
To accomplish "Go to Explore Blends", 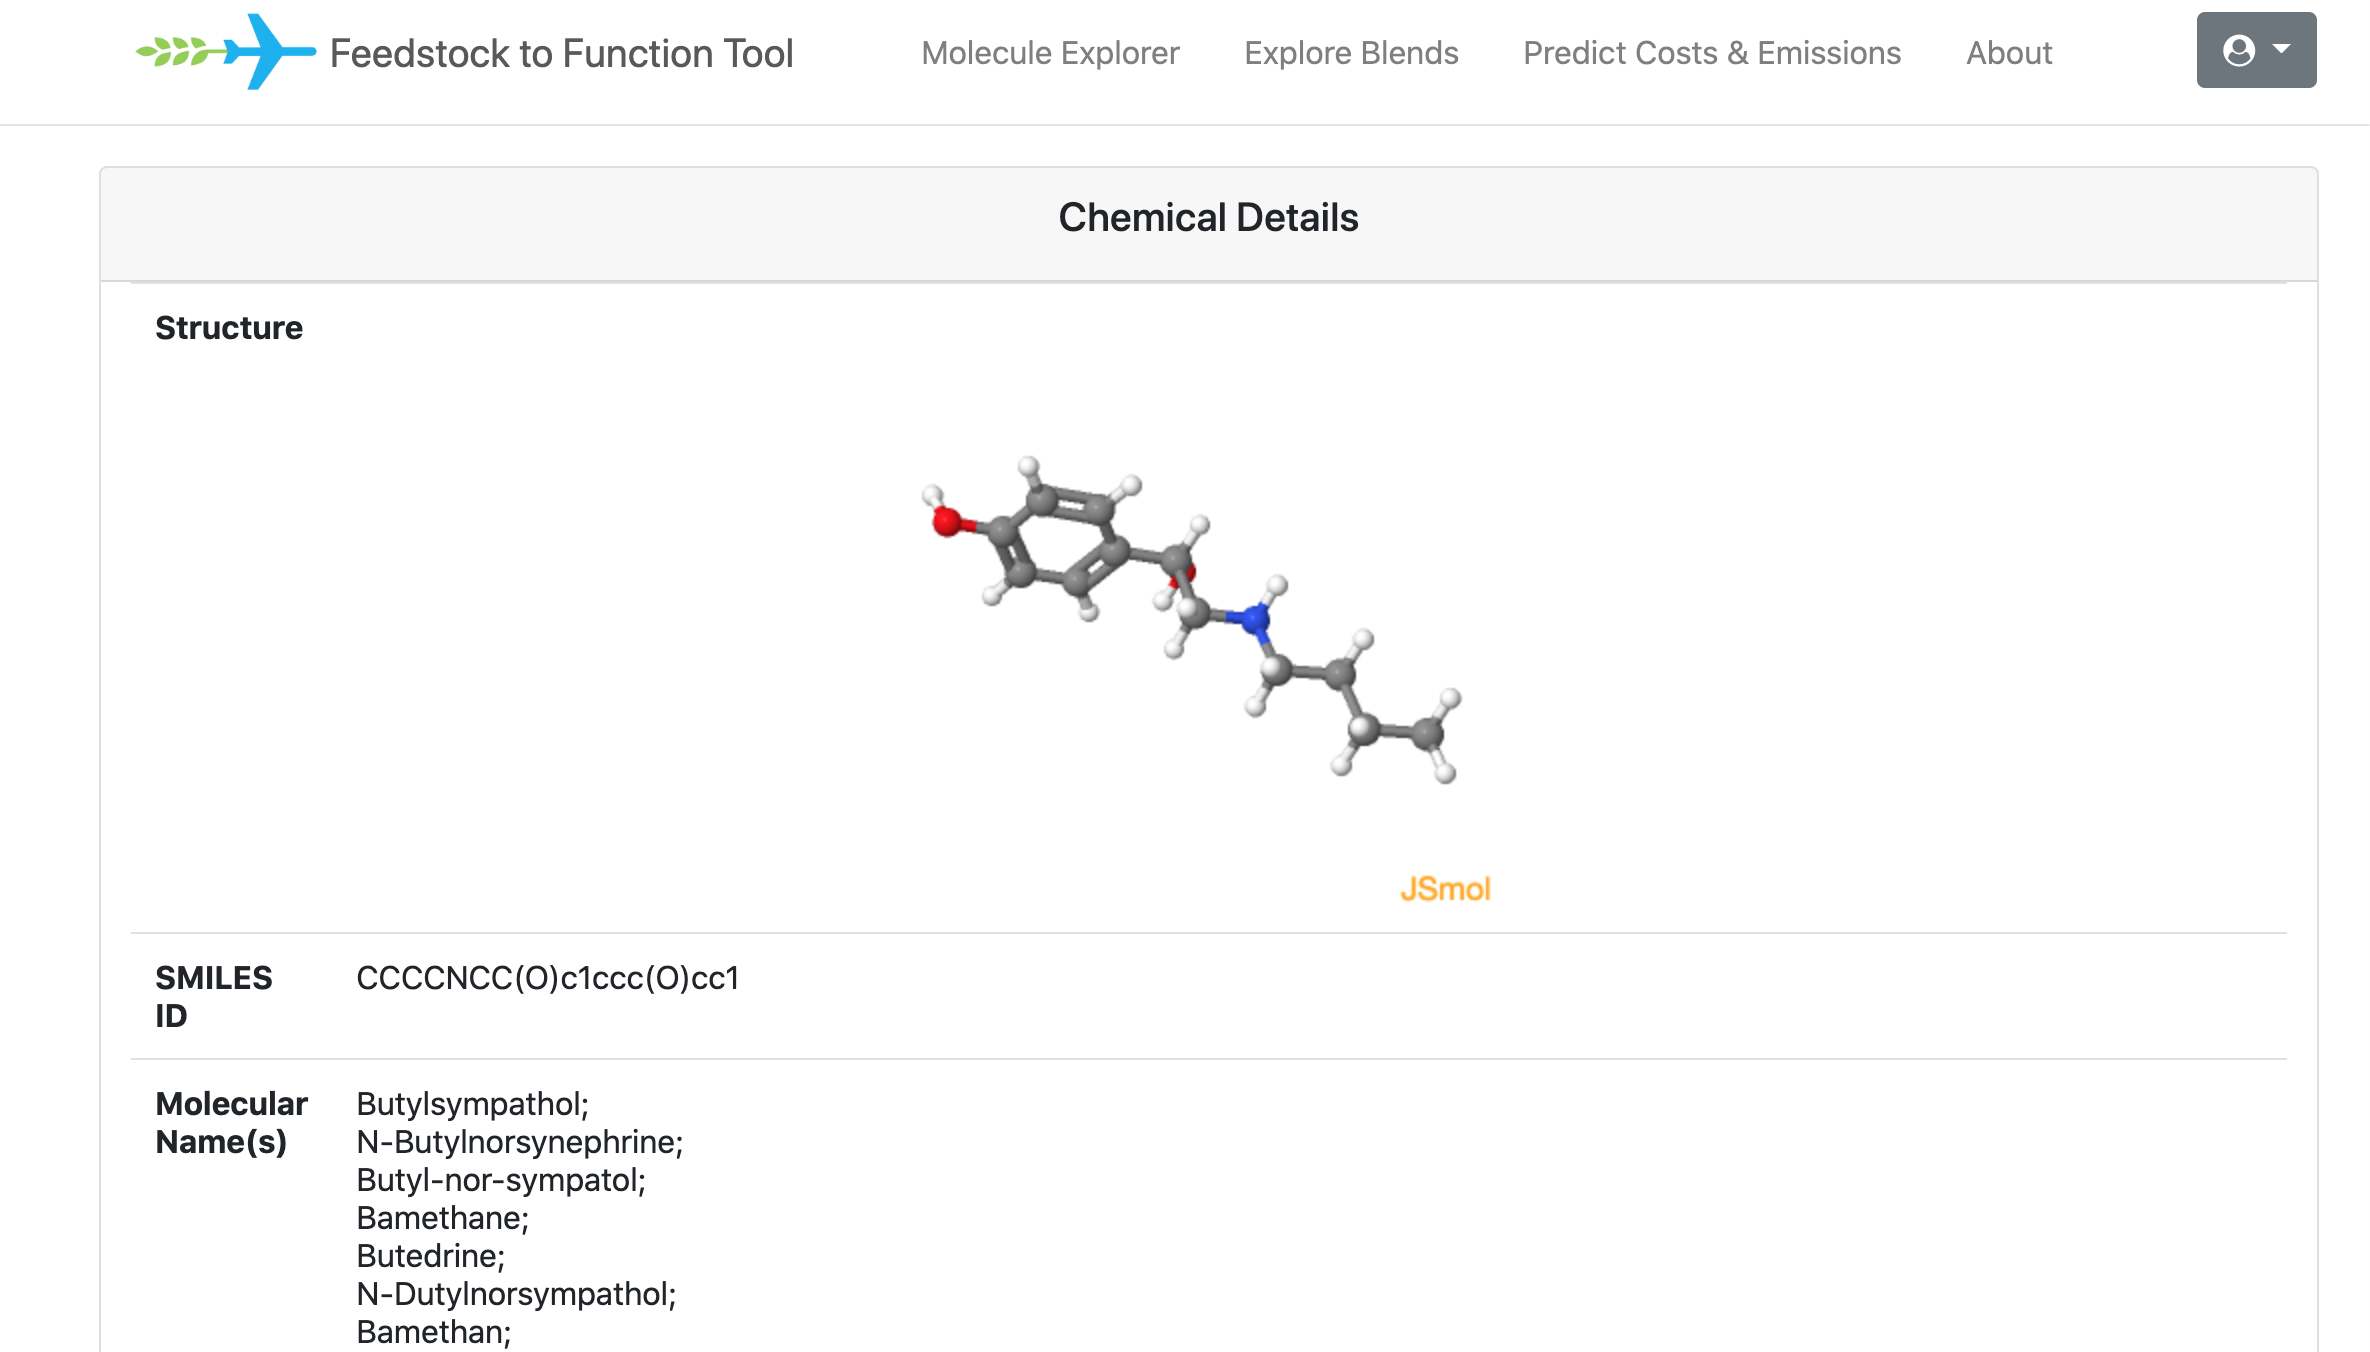I will 1351,53.
